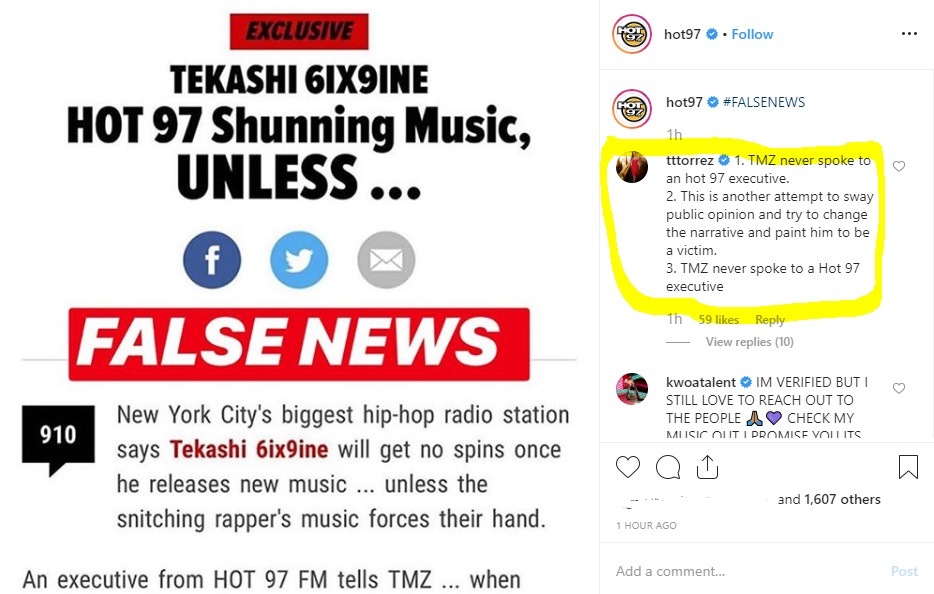Screen dimensions: 934x594
Task: Open the comment speech bubble icon
Action: 668,467
